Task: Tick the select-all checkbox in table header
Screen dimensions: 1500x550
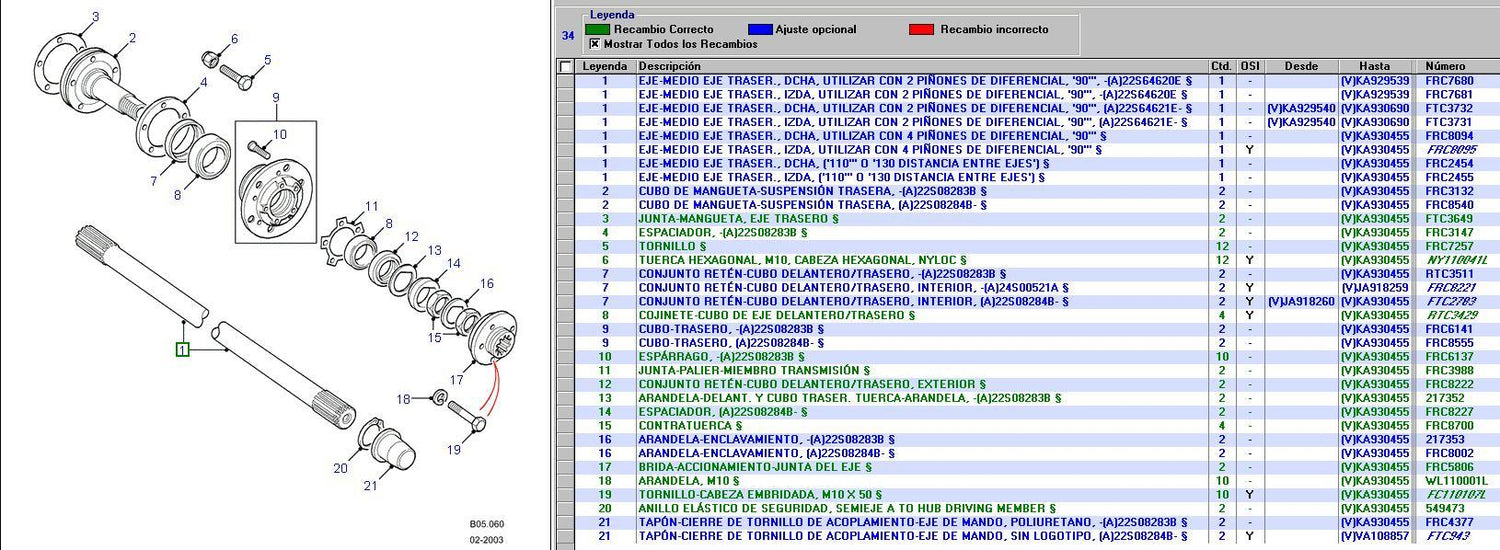Action: click(x=566, y=67)
